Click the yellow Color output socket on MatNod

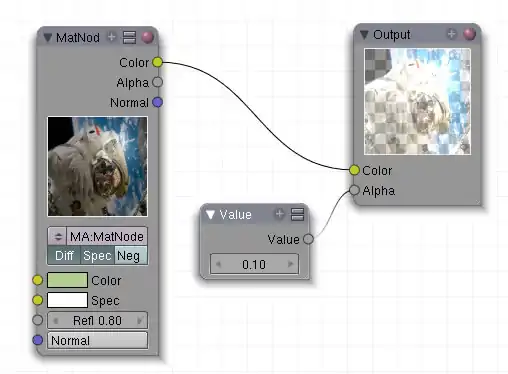(157, 62)
